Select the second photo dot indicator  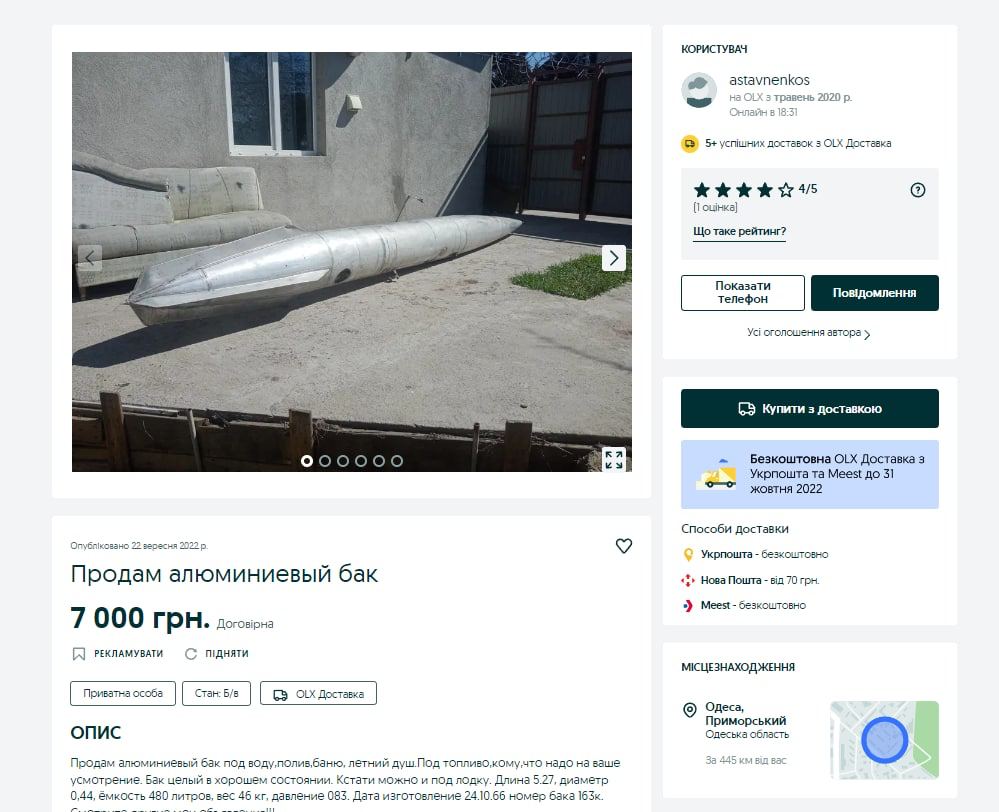click(x=325, y=461)
